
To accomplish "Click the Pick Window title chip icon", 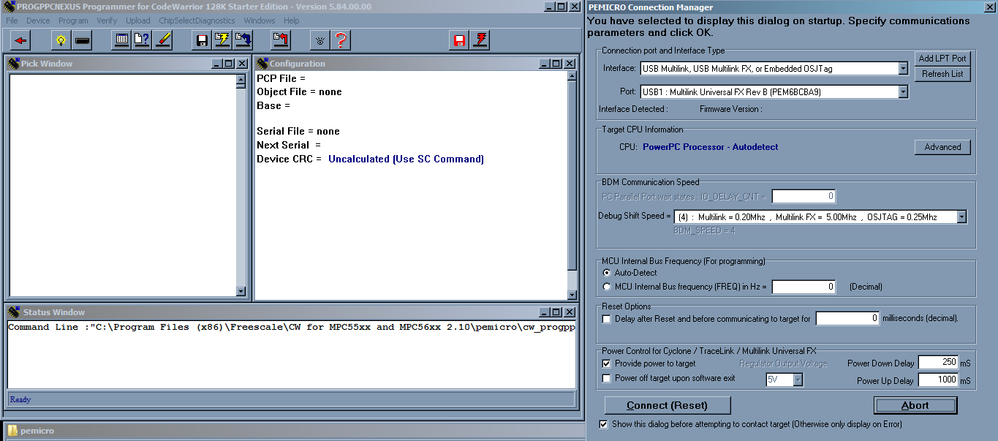I will coord(14,64).
